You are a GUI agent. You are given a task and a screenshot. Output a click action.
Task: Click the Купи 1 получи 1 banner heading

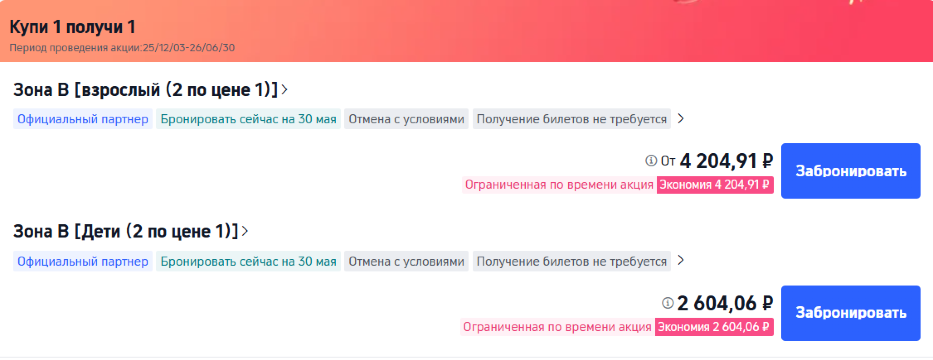73,27
